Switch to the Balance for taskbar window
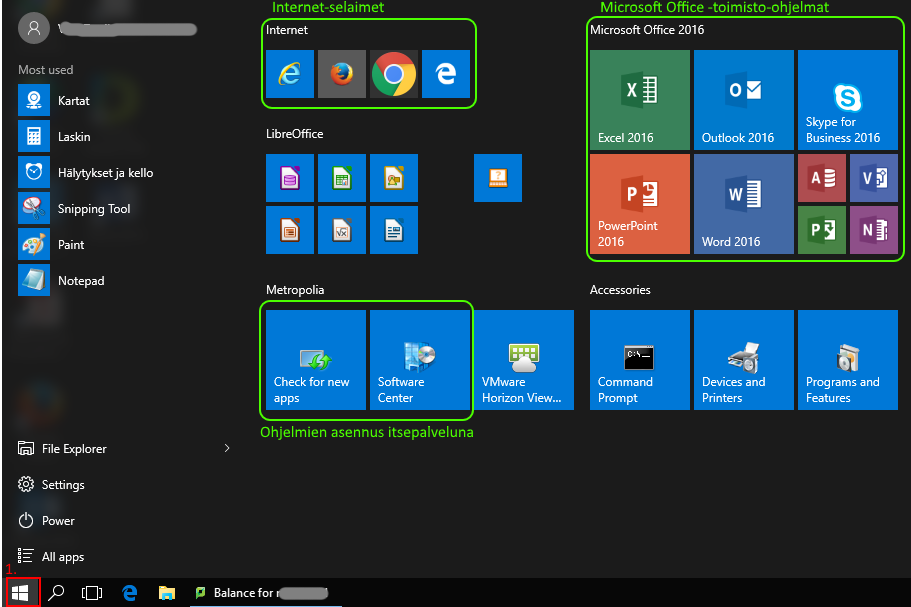 point(266,592)
